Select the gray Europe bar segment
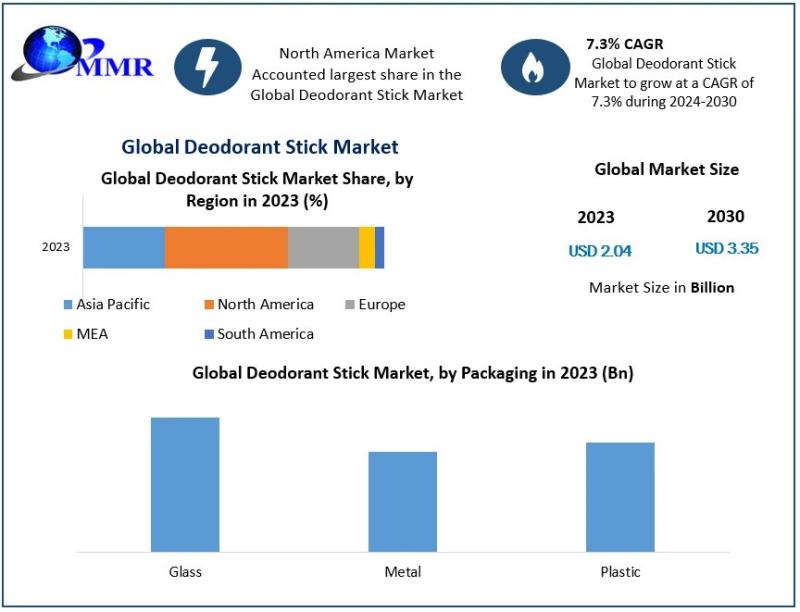Viewport: 800px width, 612px height. (323, 247)
